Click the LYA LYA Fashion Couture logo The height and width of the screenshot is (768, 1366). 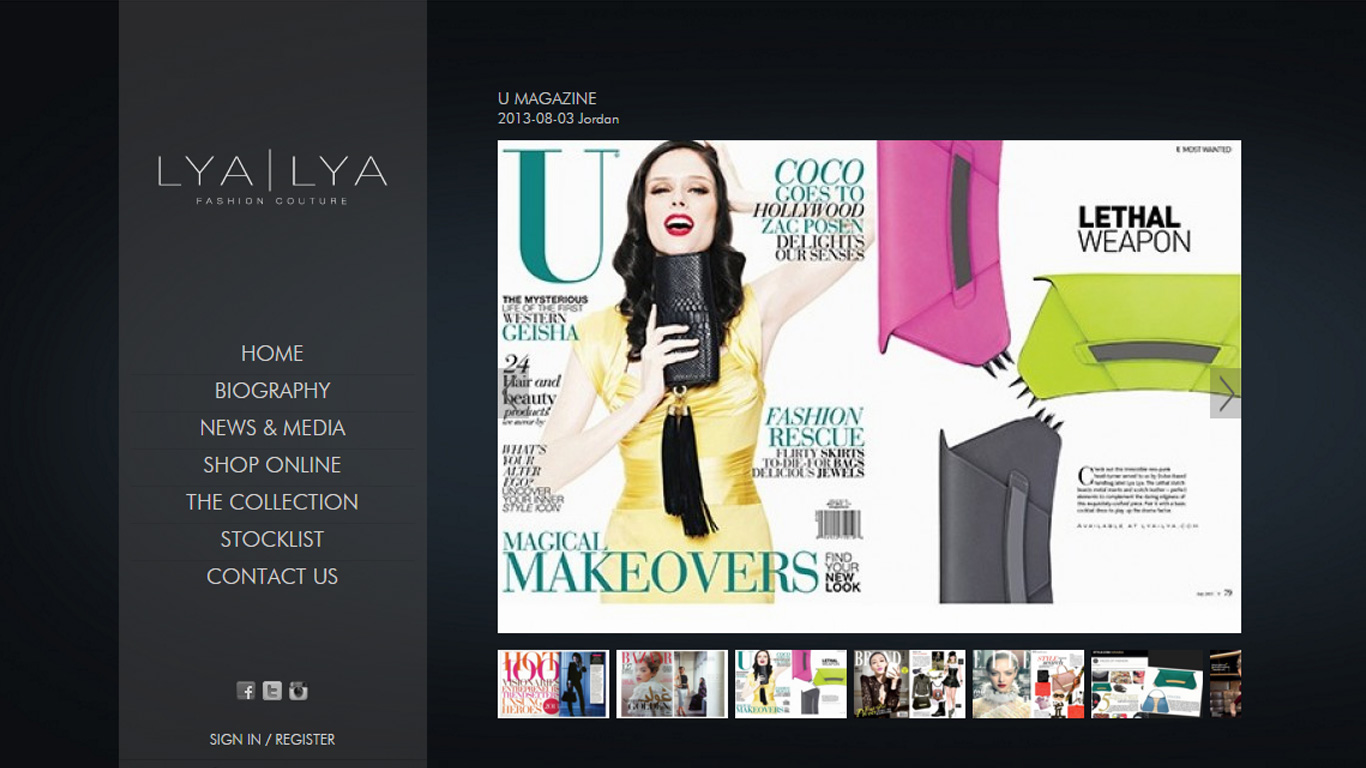coord(272,178)
